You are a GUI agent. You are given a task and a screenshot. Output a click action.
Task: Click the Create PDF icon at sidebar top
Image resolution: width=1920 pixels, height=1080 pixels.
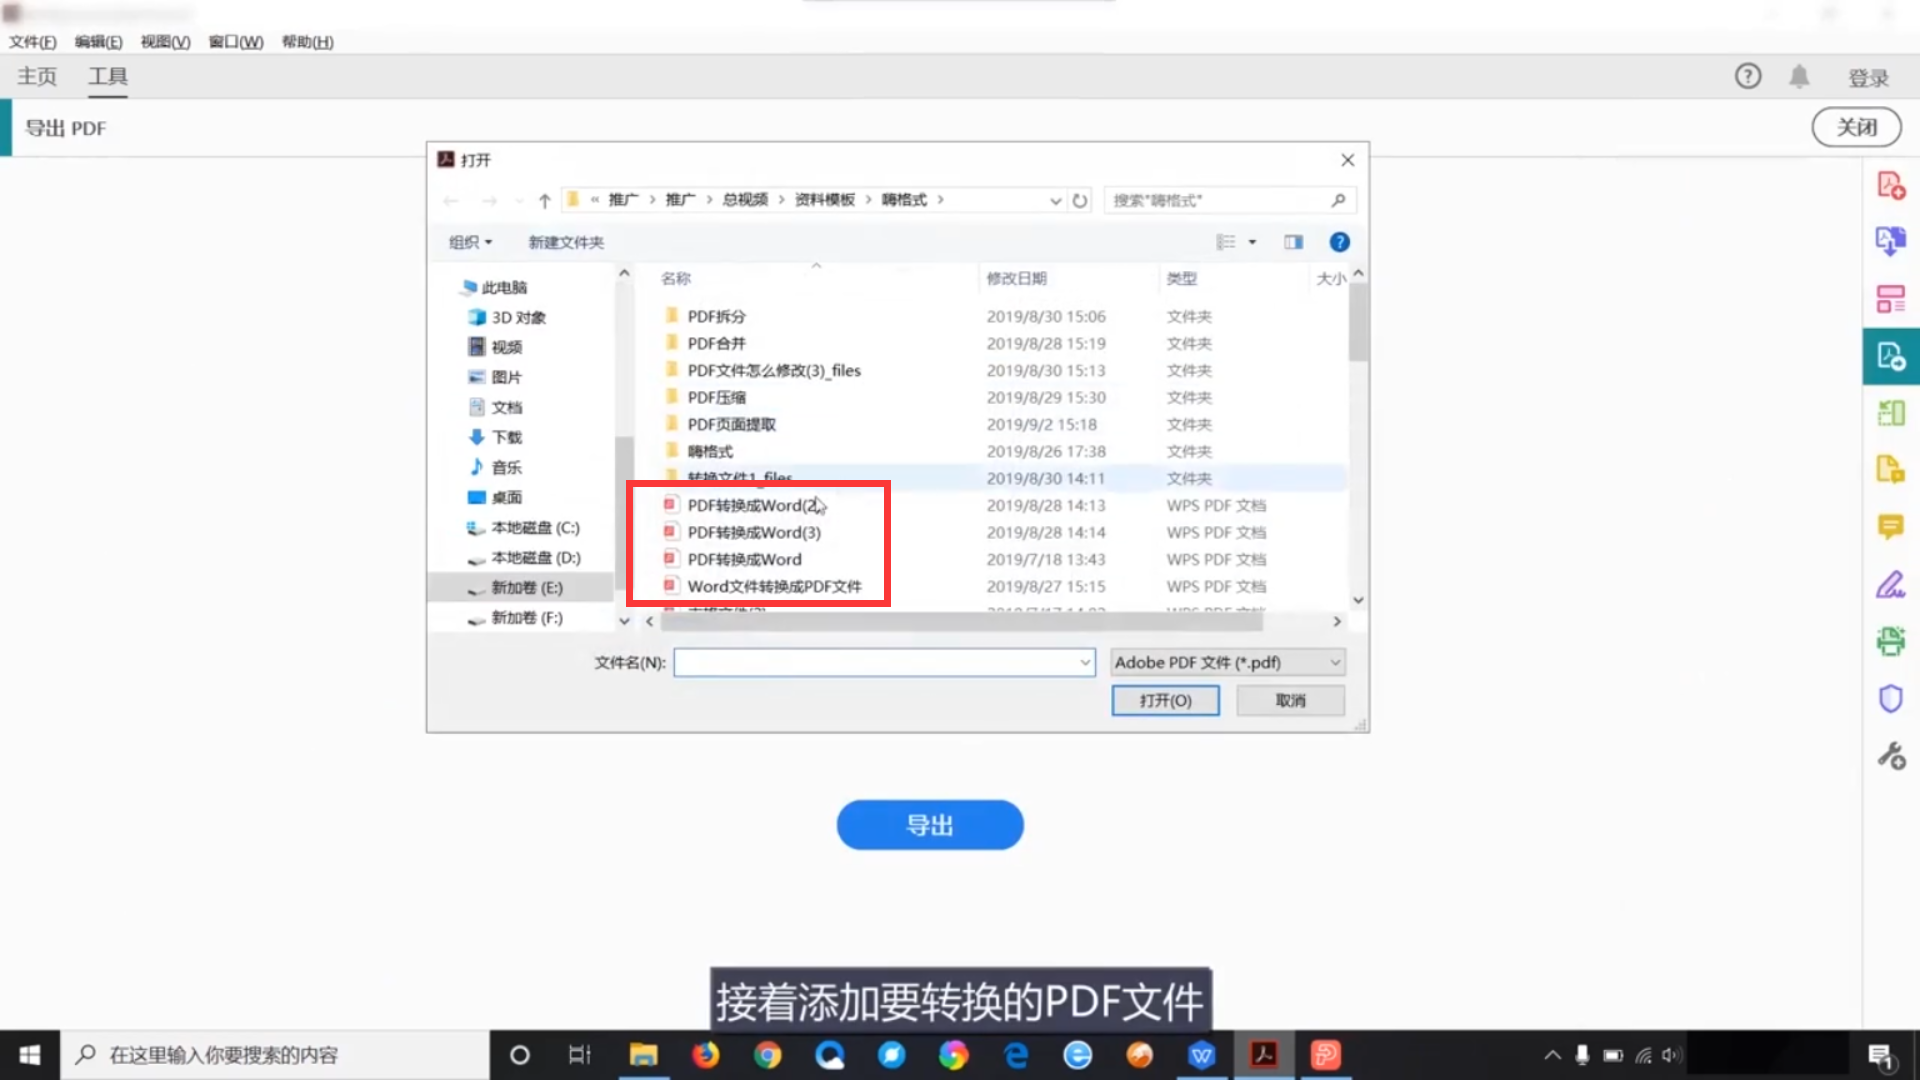point(1891,186)
